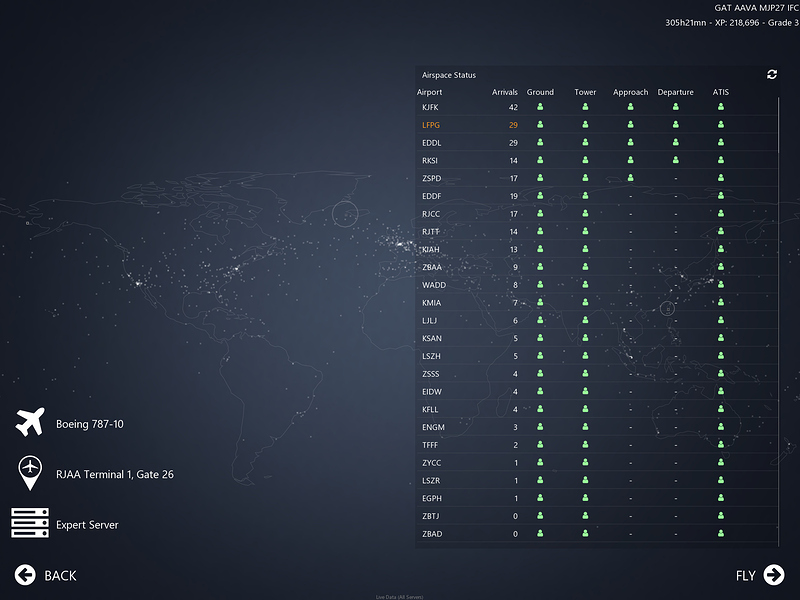The height and width of the screenshot is (600, 800).
Task: Select the RKSI airport name
Action: (430, 161)
